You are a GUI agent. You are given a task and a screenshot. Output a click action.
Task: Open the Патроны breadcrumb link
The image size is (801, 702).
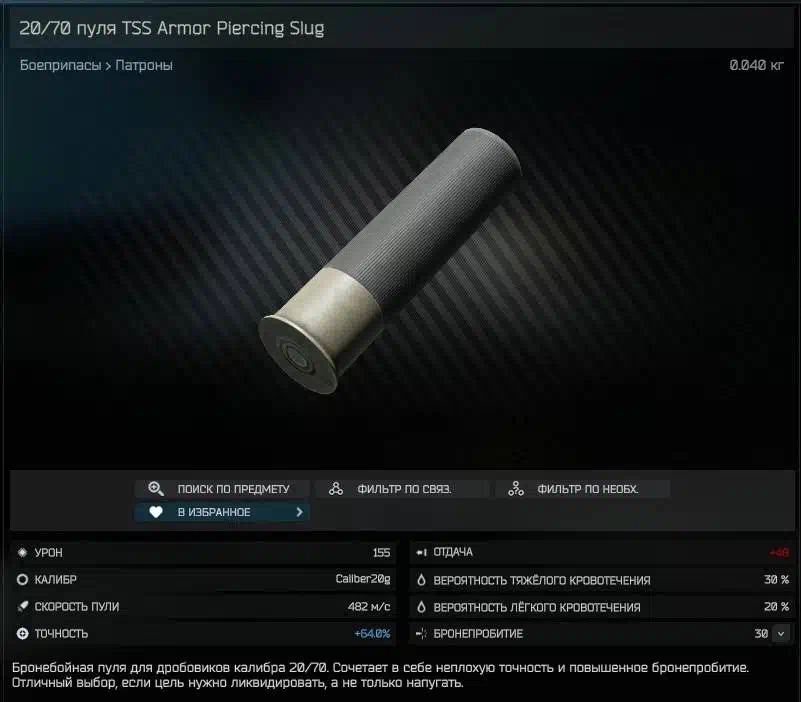(144, 65)
